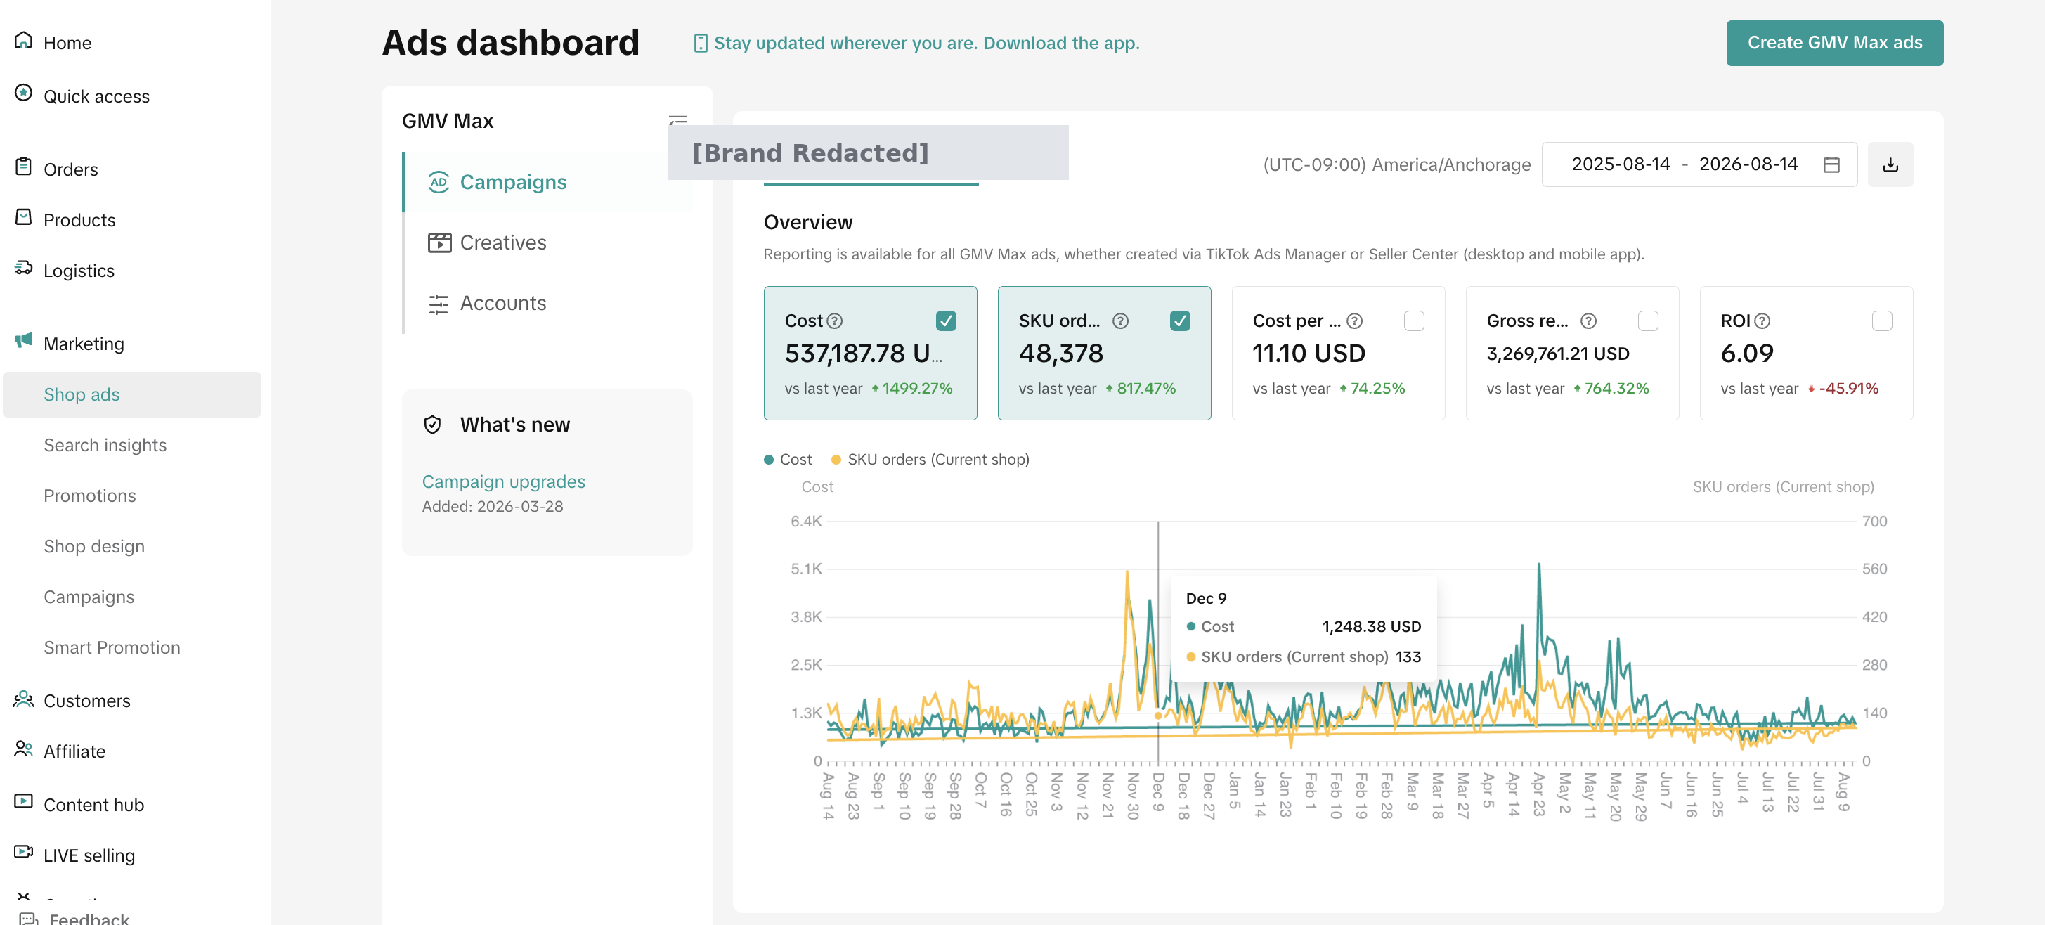Click Create GMV Max ads button

(1834, 43)
